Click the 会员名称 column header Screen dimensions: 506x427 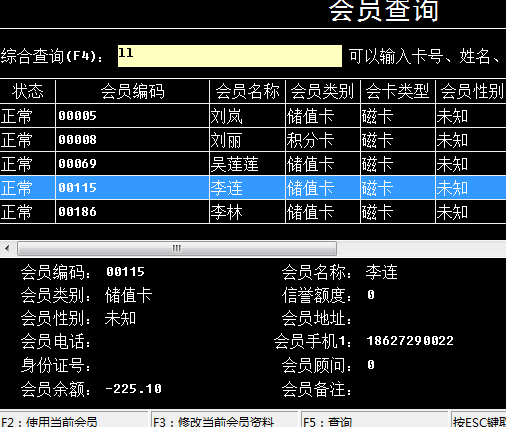247,91
